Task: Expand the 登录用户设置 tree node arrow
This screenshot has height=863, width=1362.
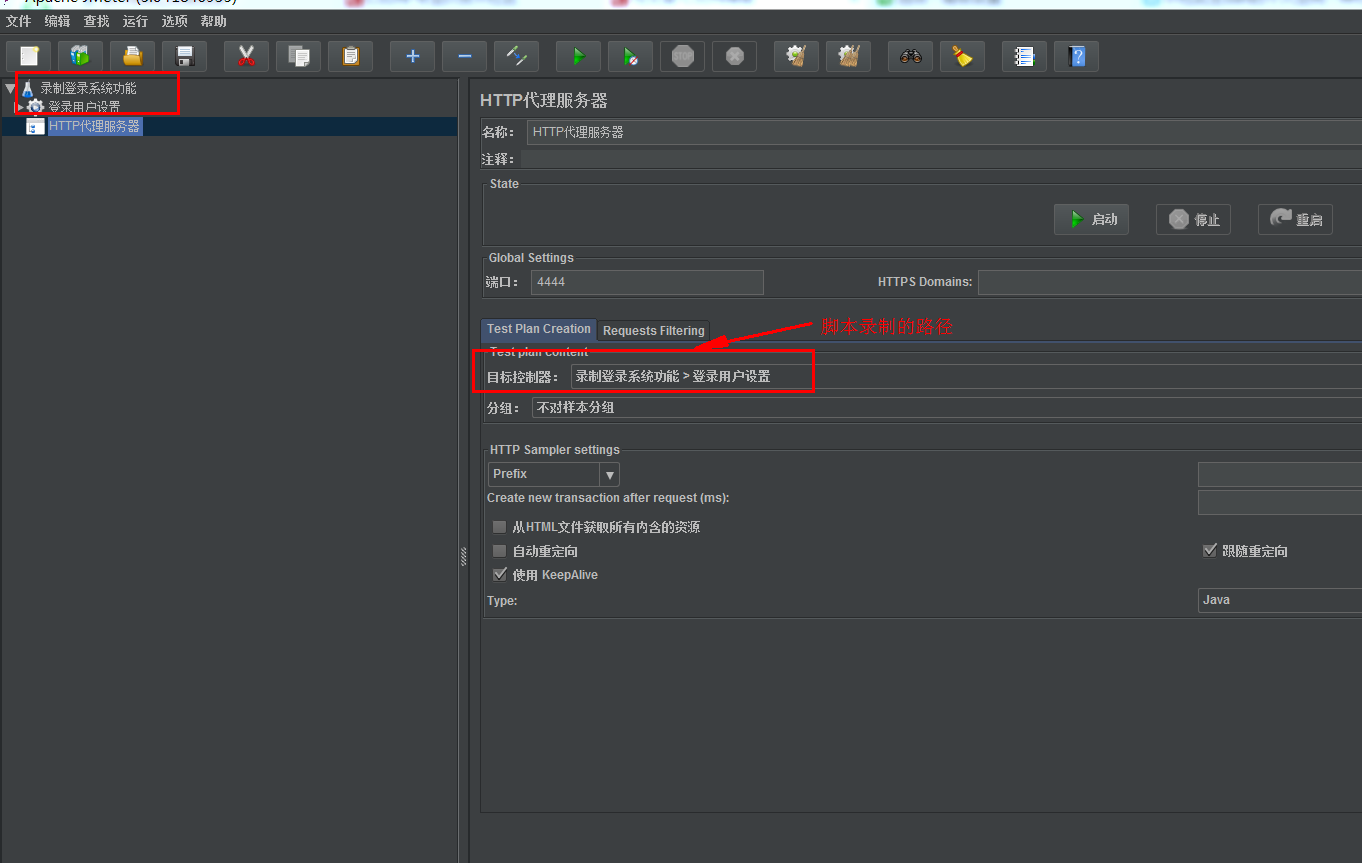Action: tap(19, 106)
